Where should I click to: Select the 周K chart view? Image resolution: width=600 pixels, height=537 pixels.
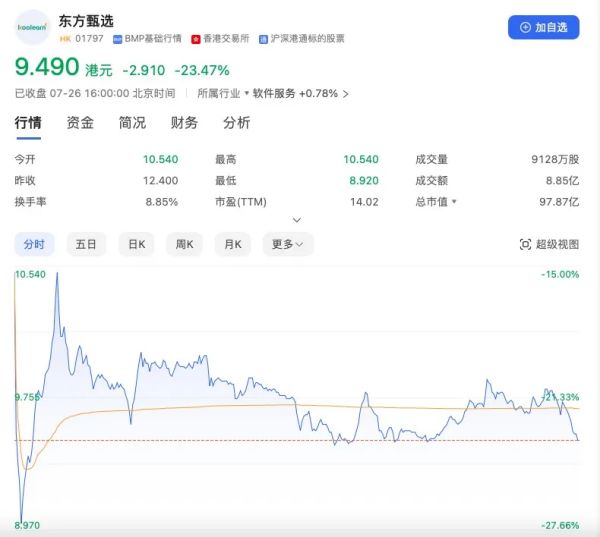point(184,244)
